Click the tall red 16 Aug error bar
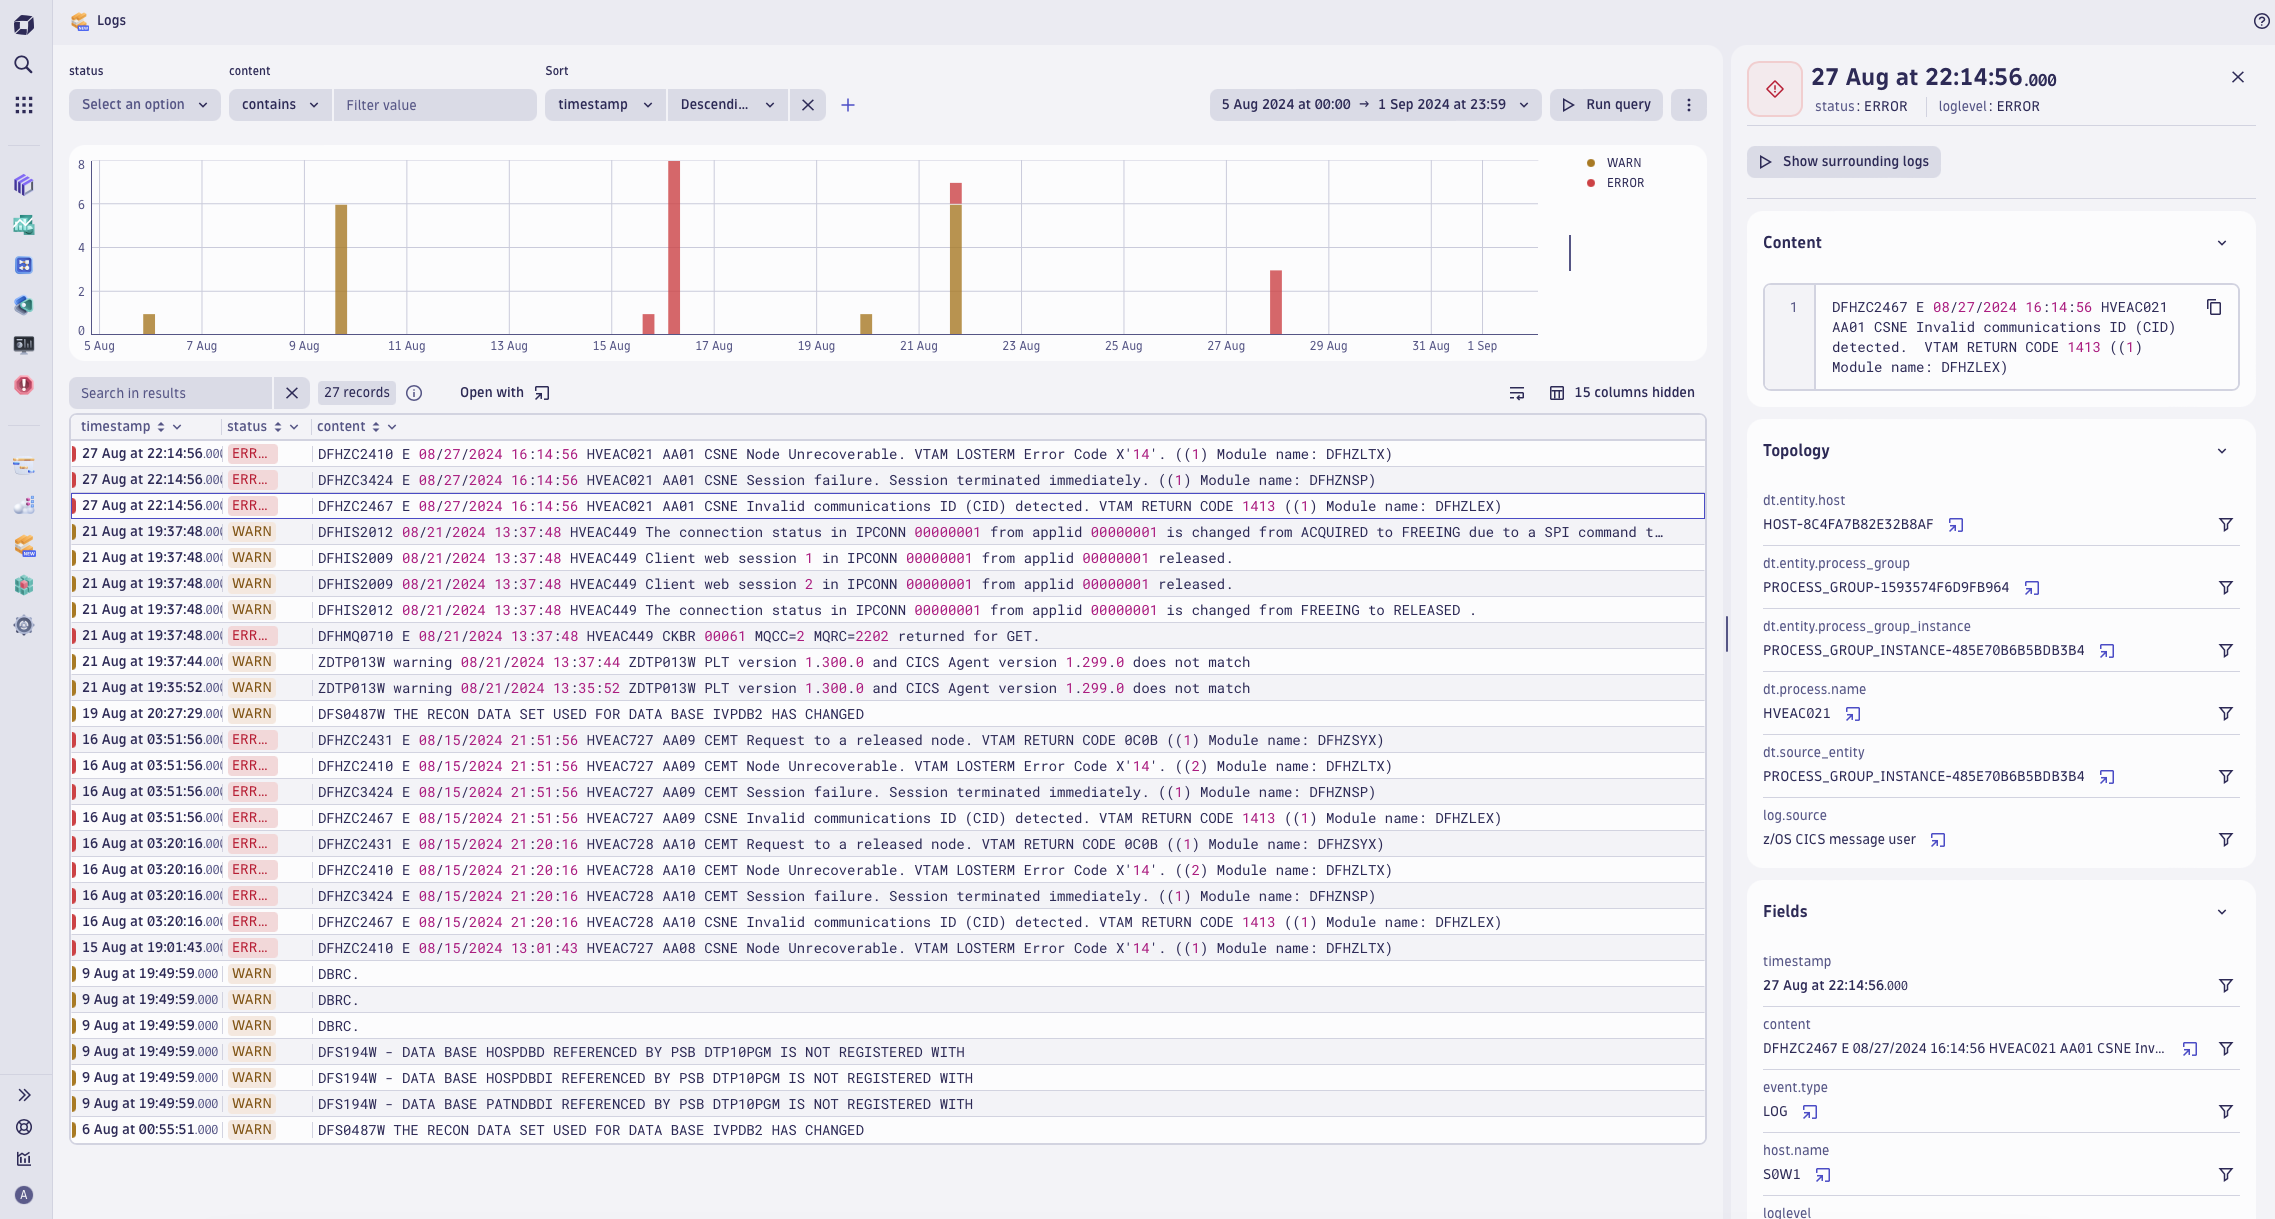The width and height of the screenshot is (2275, 1219). (x=674, y=247)
